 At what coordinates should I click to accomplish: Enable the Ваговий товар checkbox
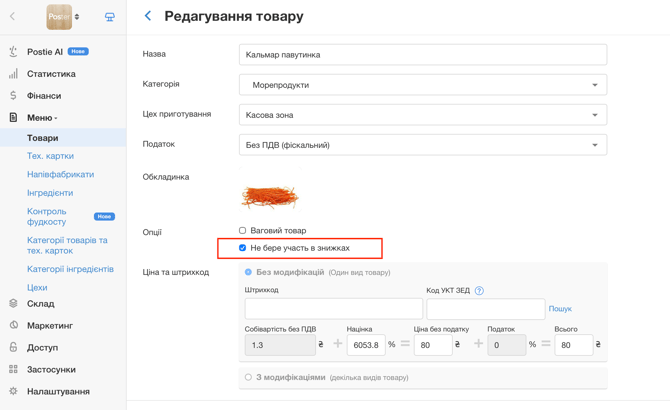[242, 231]
